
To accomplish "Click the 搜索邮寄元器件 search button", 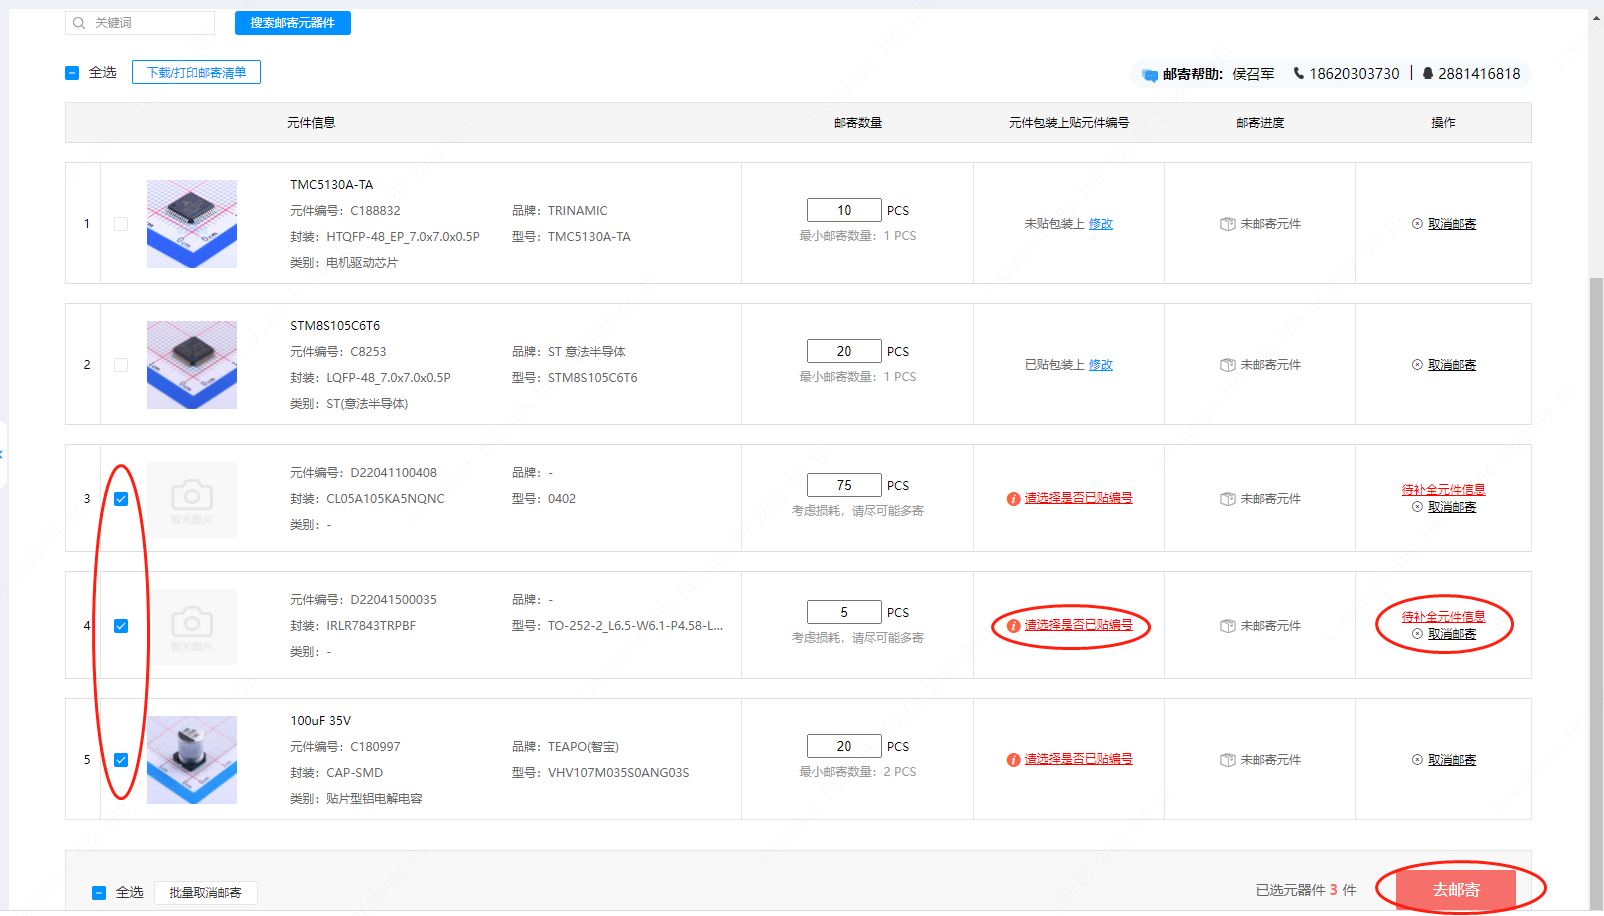I will [x=292, y=23].
